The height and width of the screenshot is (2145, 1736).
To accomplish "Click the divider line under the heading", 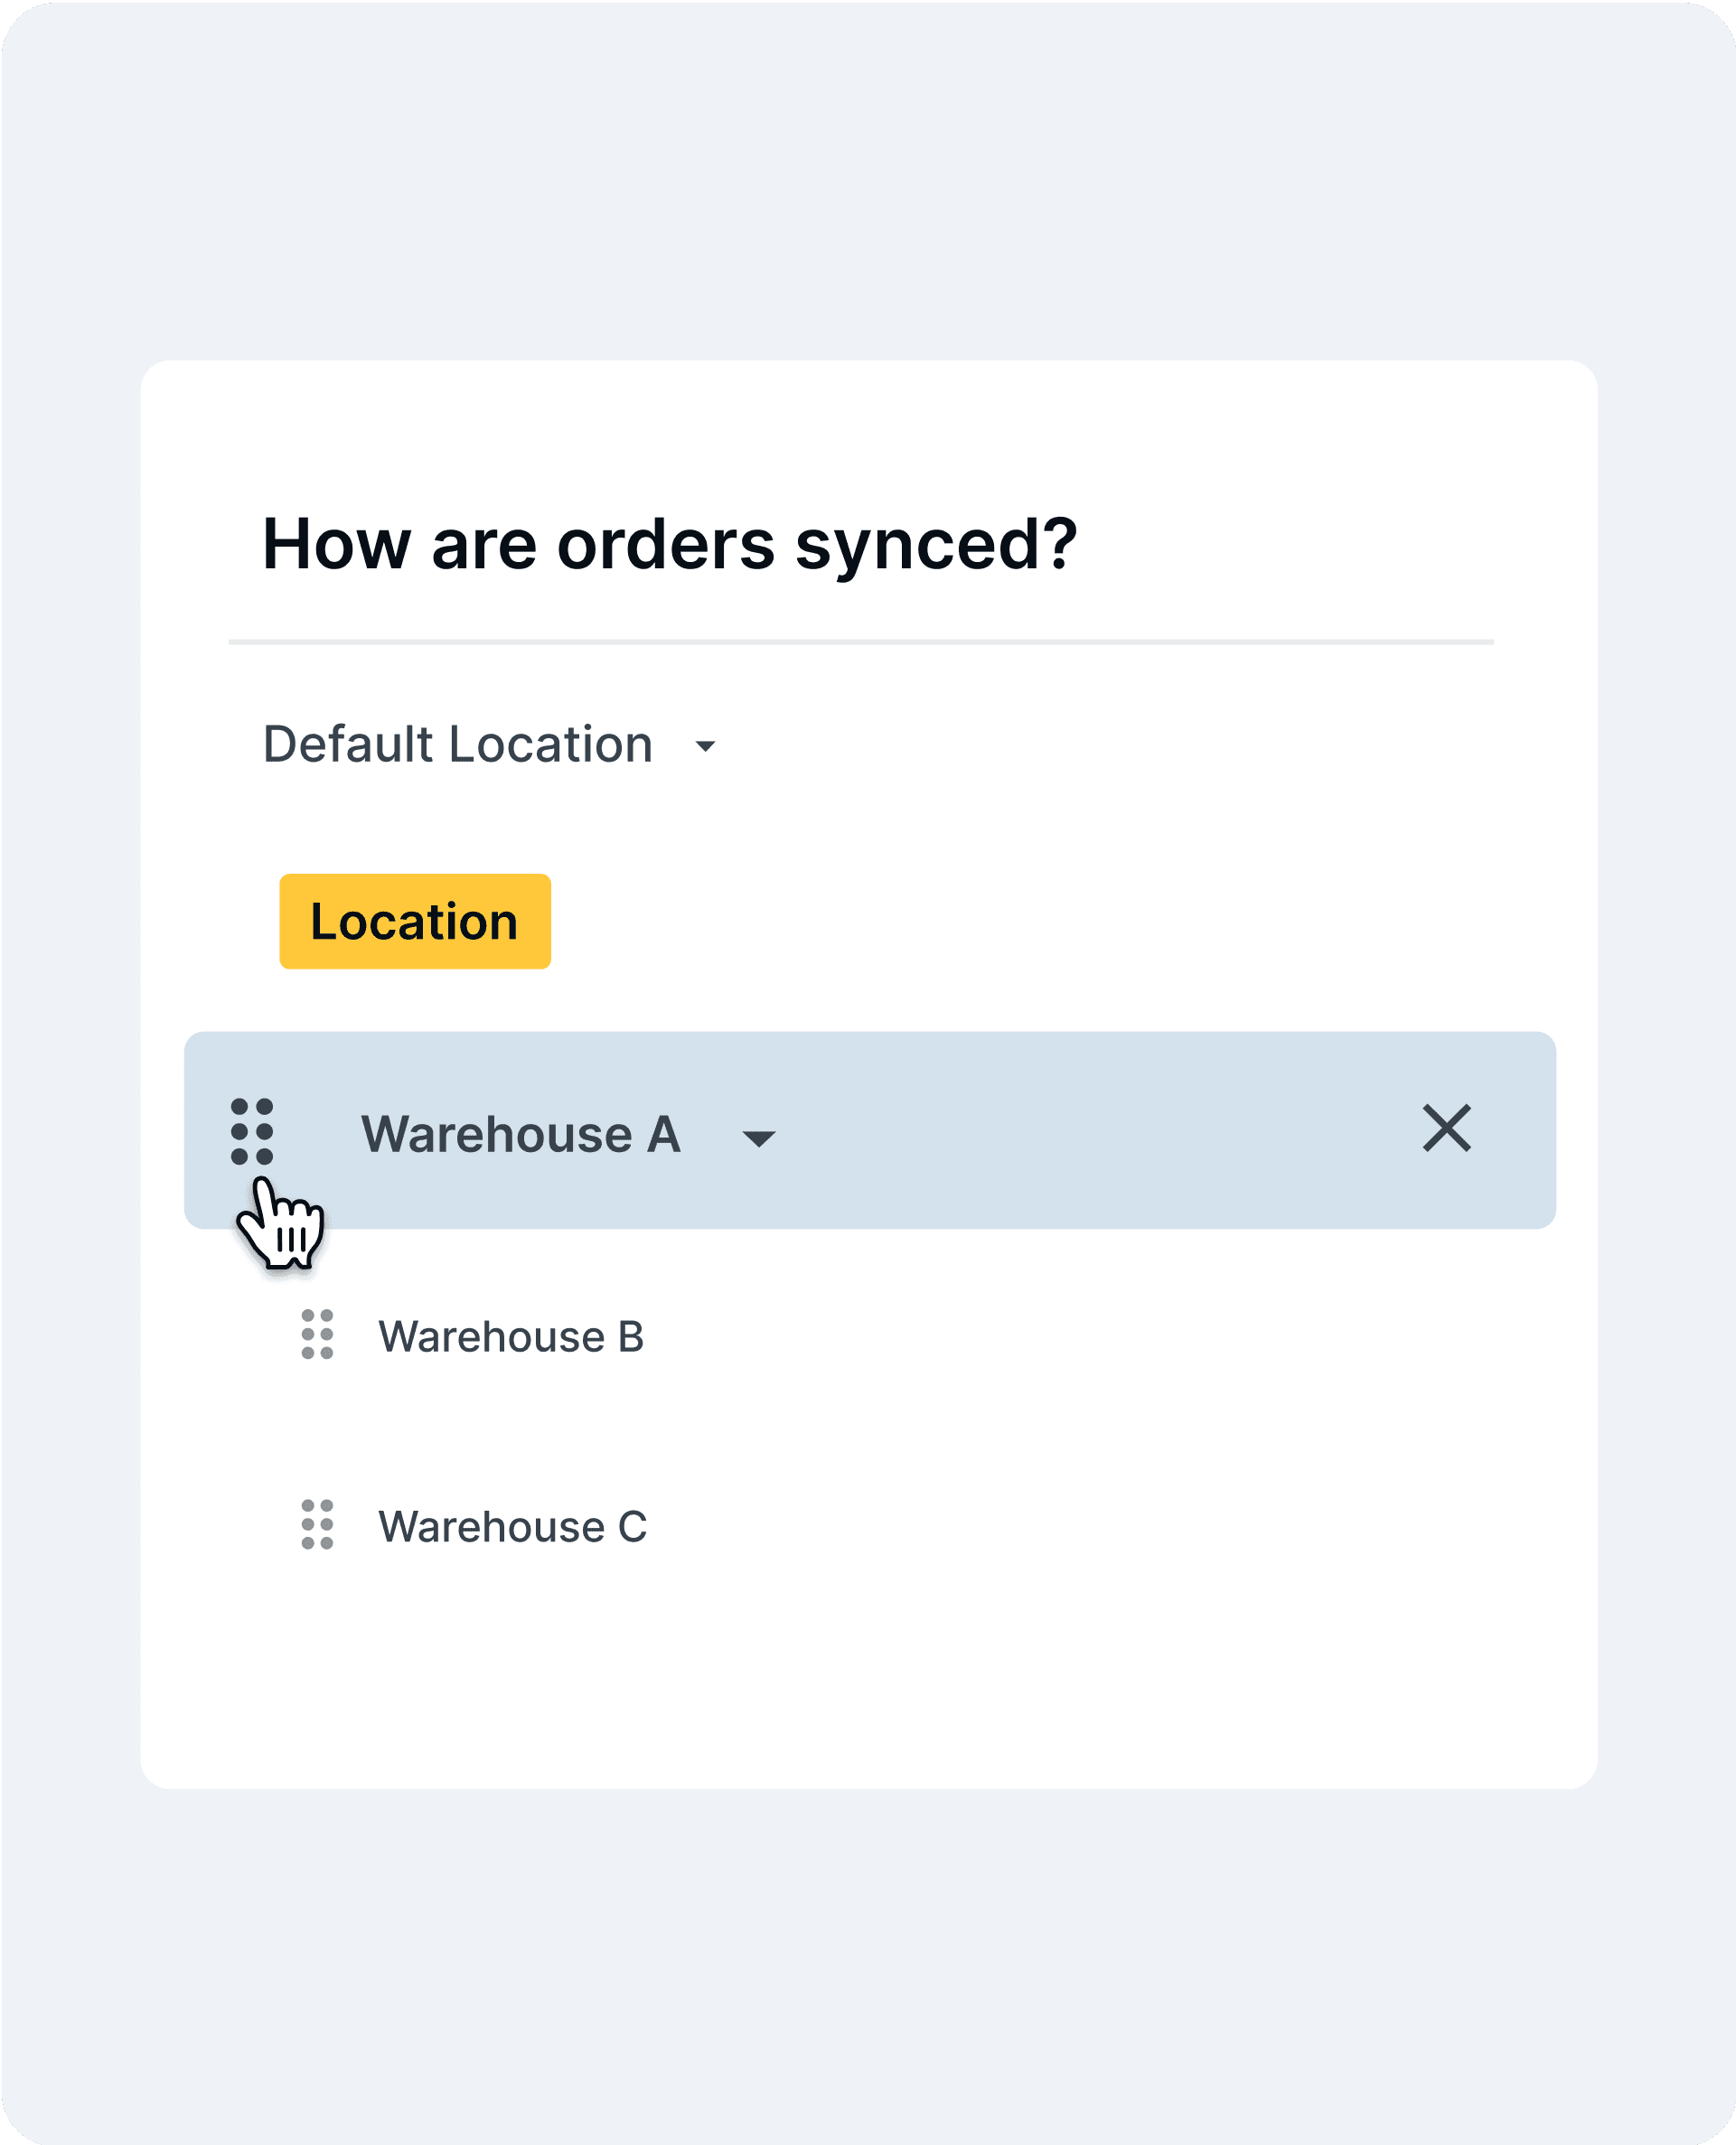I will tap(860, 642).
